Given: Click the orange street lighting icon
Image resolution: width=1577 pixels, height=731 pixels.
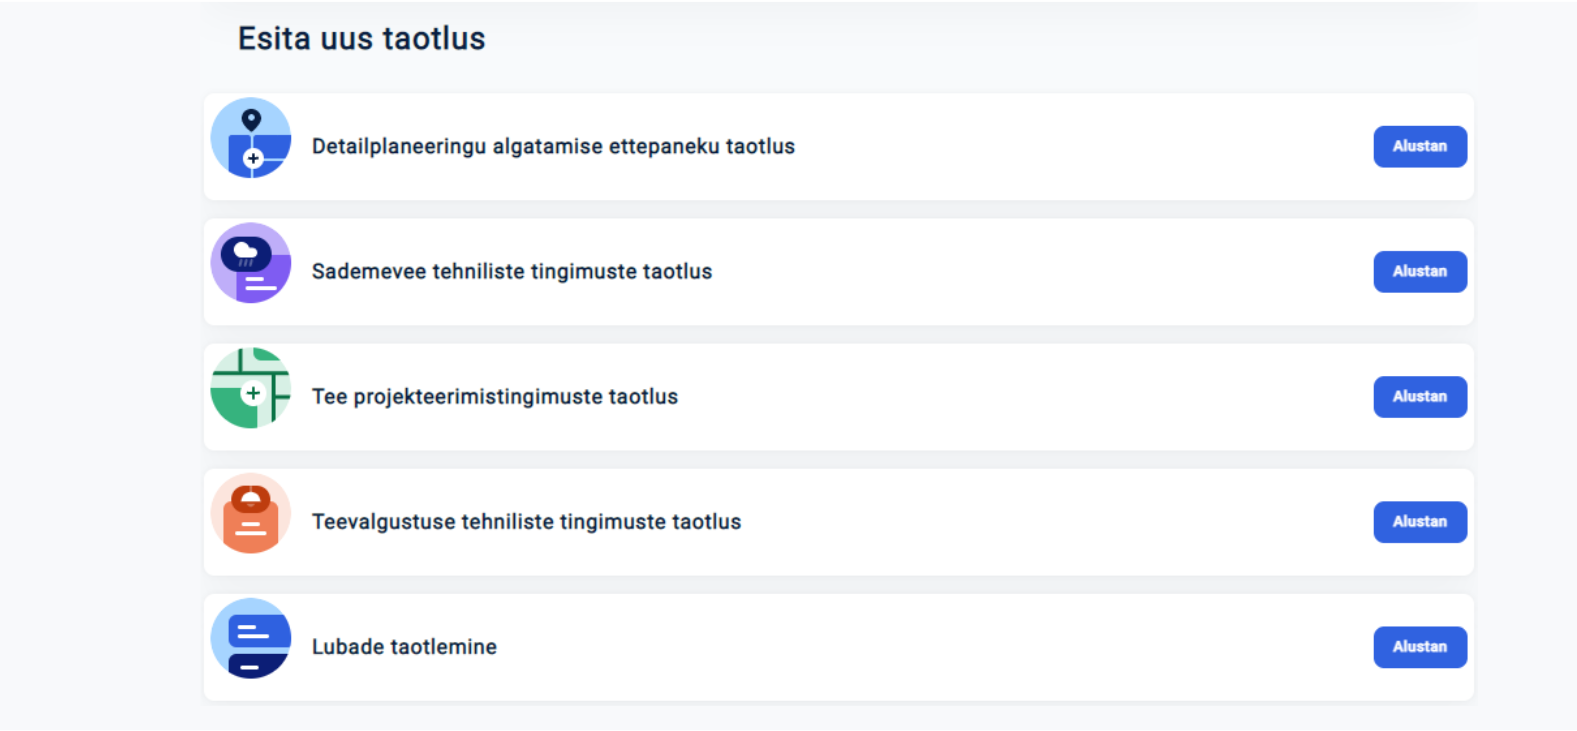Looking at the screenshot, I should tap(251, 513).
